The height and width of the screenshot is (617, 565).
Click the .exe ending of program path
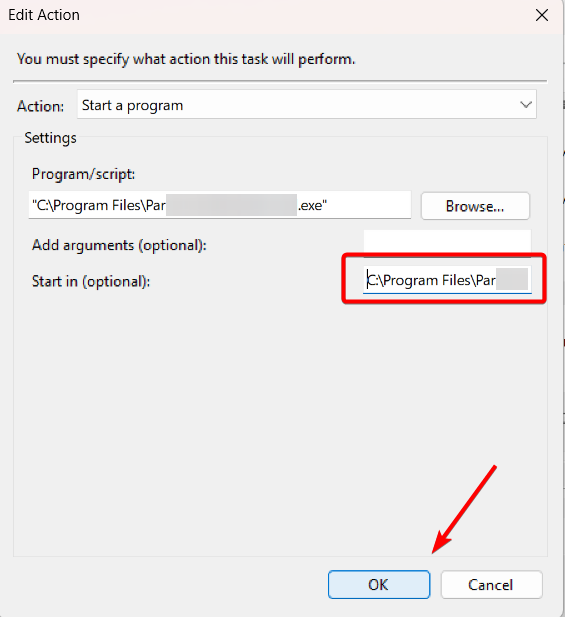[312, 205]
